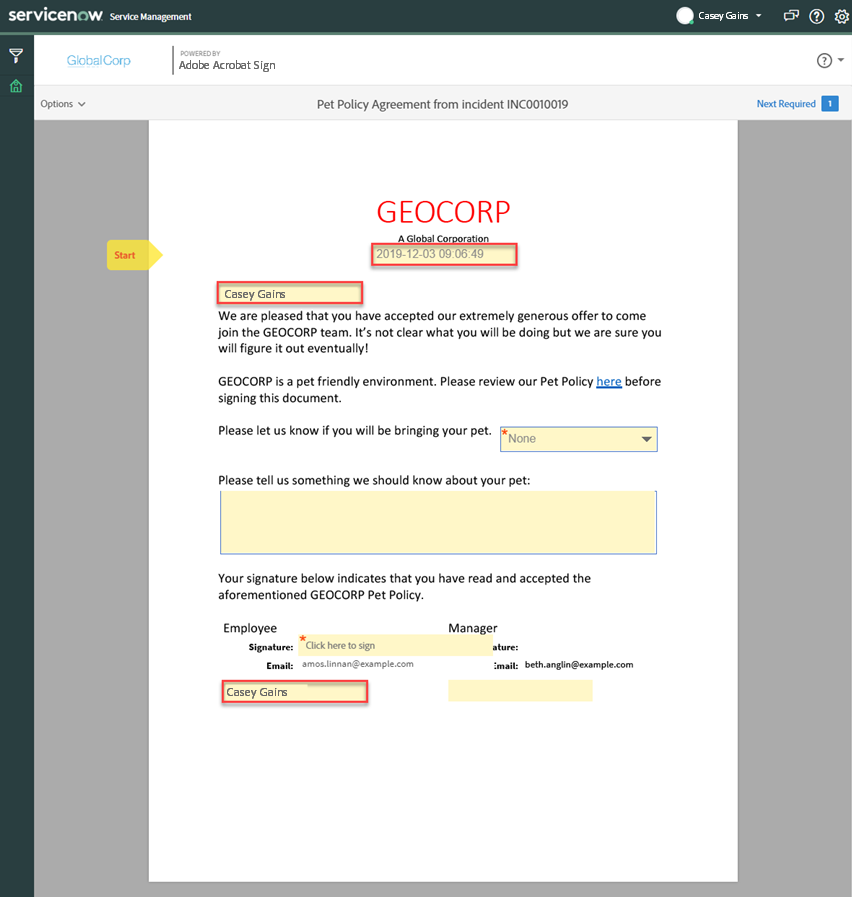Open the filter navigator in the sidebar
The height and width of the screenshot is (897, 852).
pos(16,56)
